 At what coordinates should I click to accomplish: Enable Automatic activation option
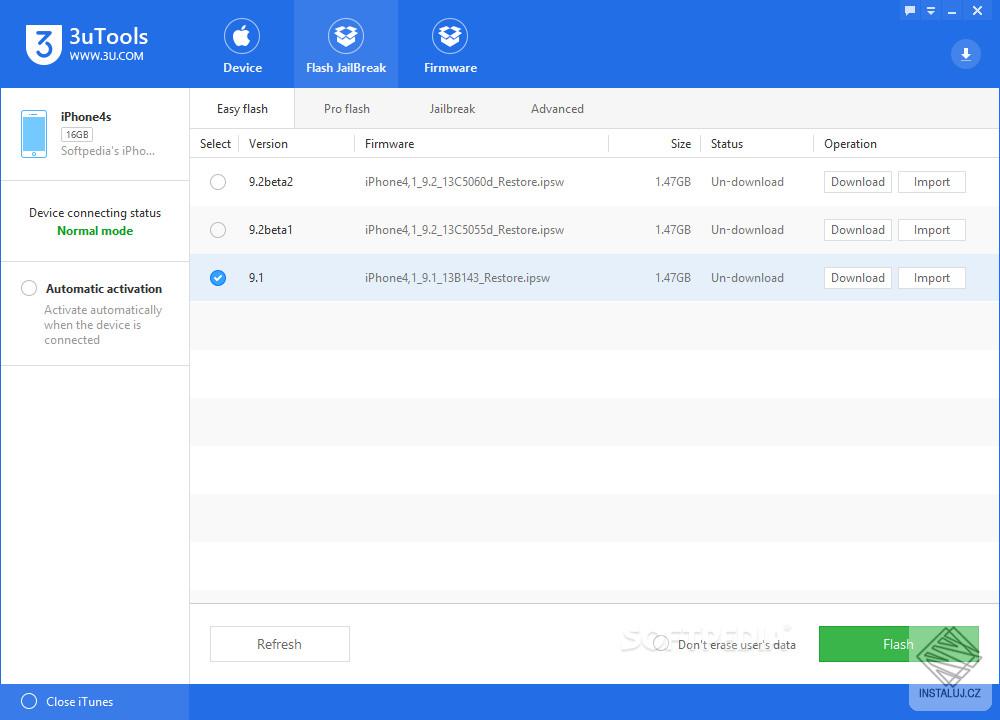coord(29,288)
